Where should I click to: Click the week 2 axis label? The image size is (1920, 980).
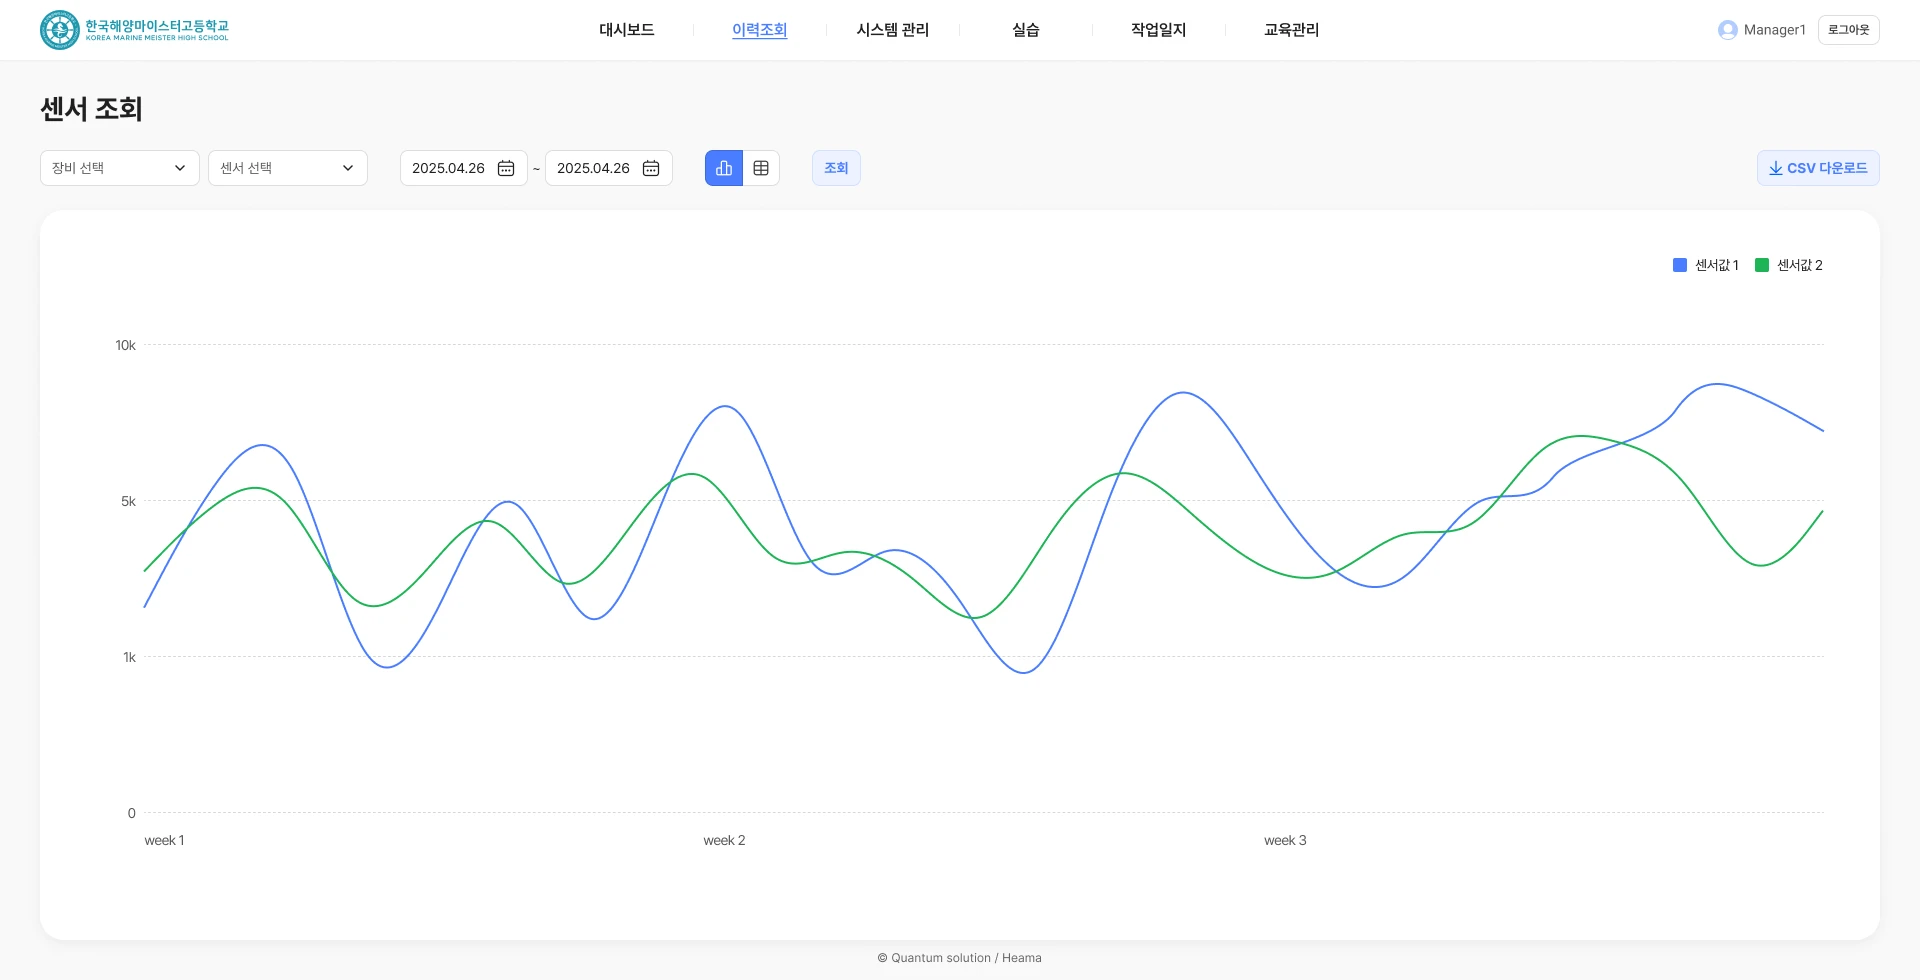click(724, 840)
